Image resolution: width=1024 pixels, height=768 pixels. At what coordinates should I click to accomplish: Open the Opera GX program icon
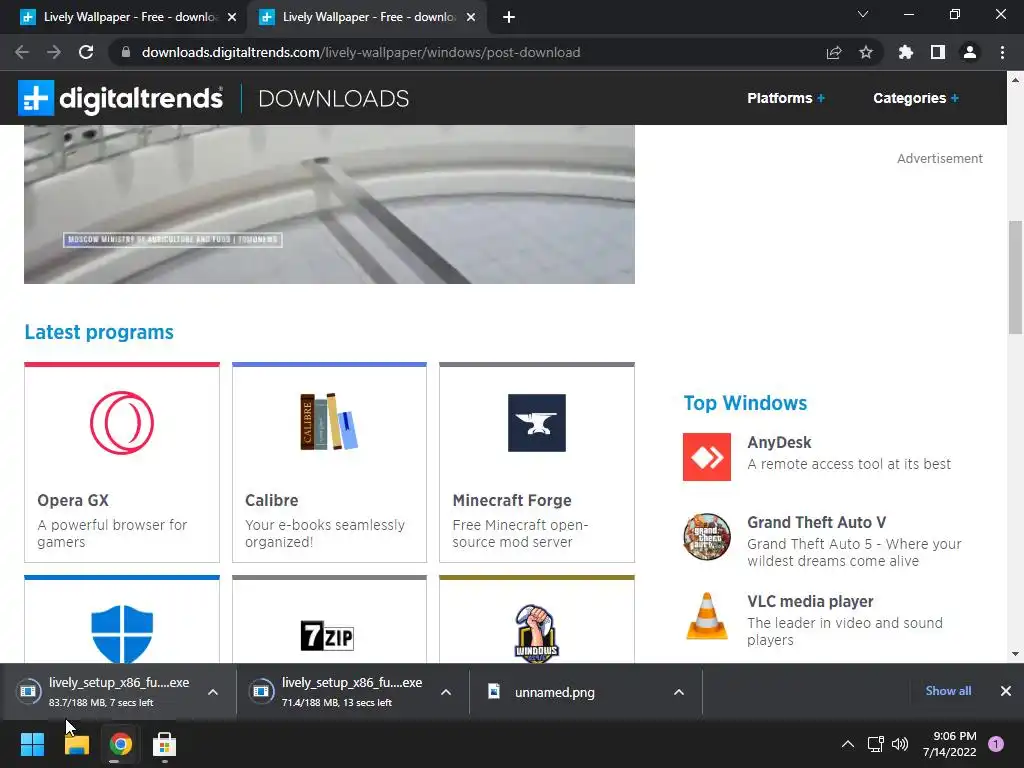(122, 423)
